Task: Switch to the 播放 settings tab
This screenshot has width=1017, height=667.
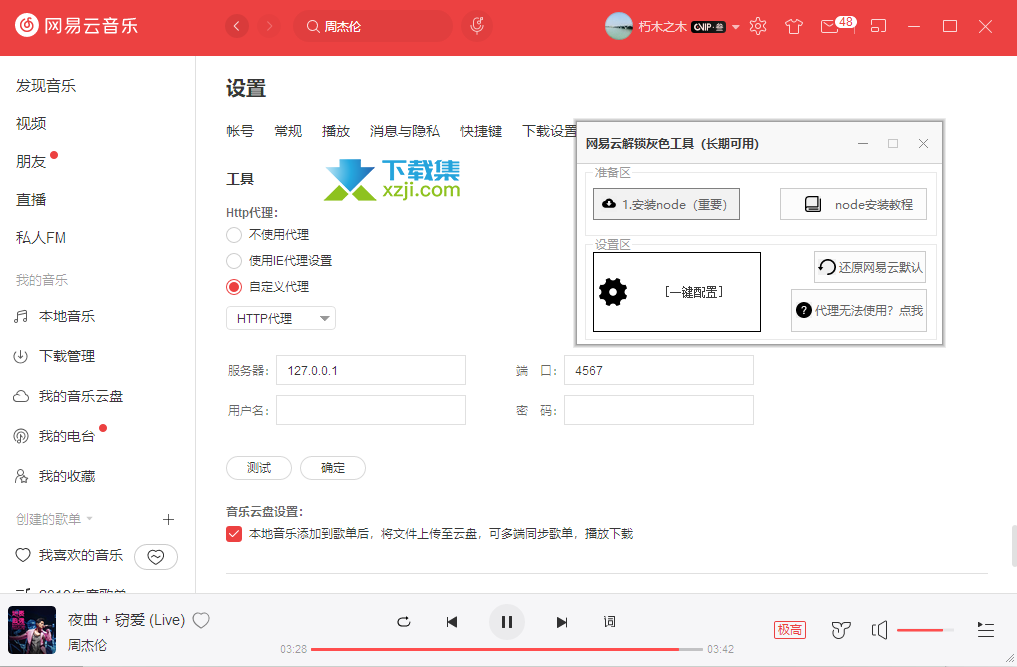Action: pos(336,131)
